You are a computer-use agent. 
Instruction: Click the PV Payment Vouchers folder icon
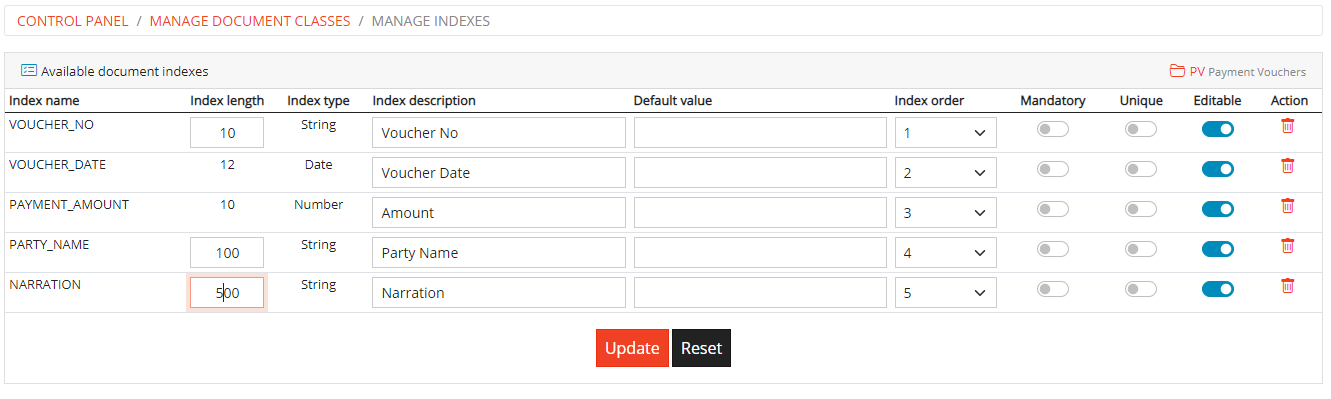pos(1177,71)
